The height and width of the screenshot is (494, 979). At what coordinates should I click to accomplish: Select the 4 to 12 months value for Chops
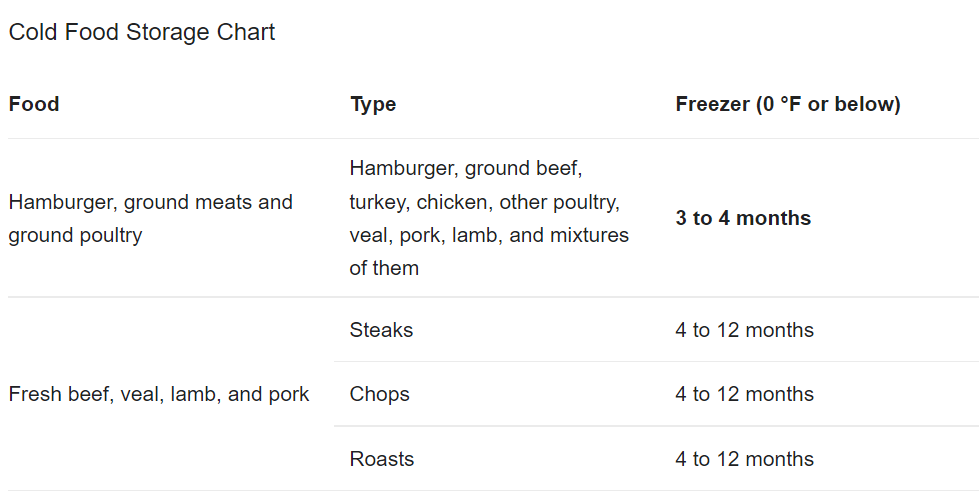coord(744,394)
